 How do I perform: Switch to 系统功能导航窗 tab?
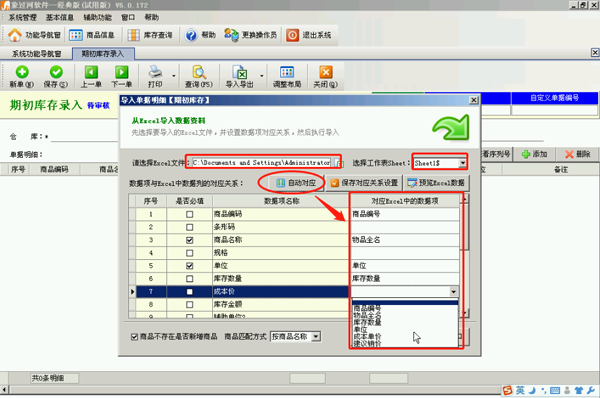tap(36, 54)
